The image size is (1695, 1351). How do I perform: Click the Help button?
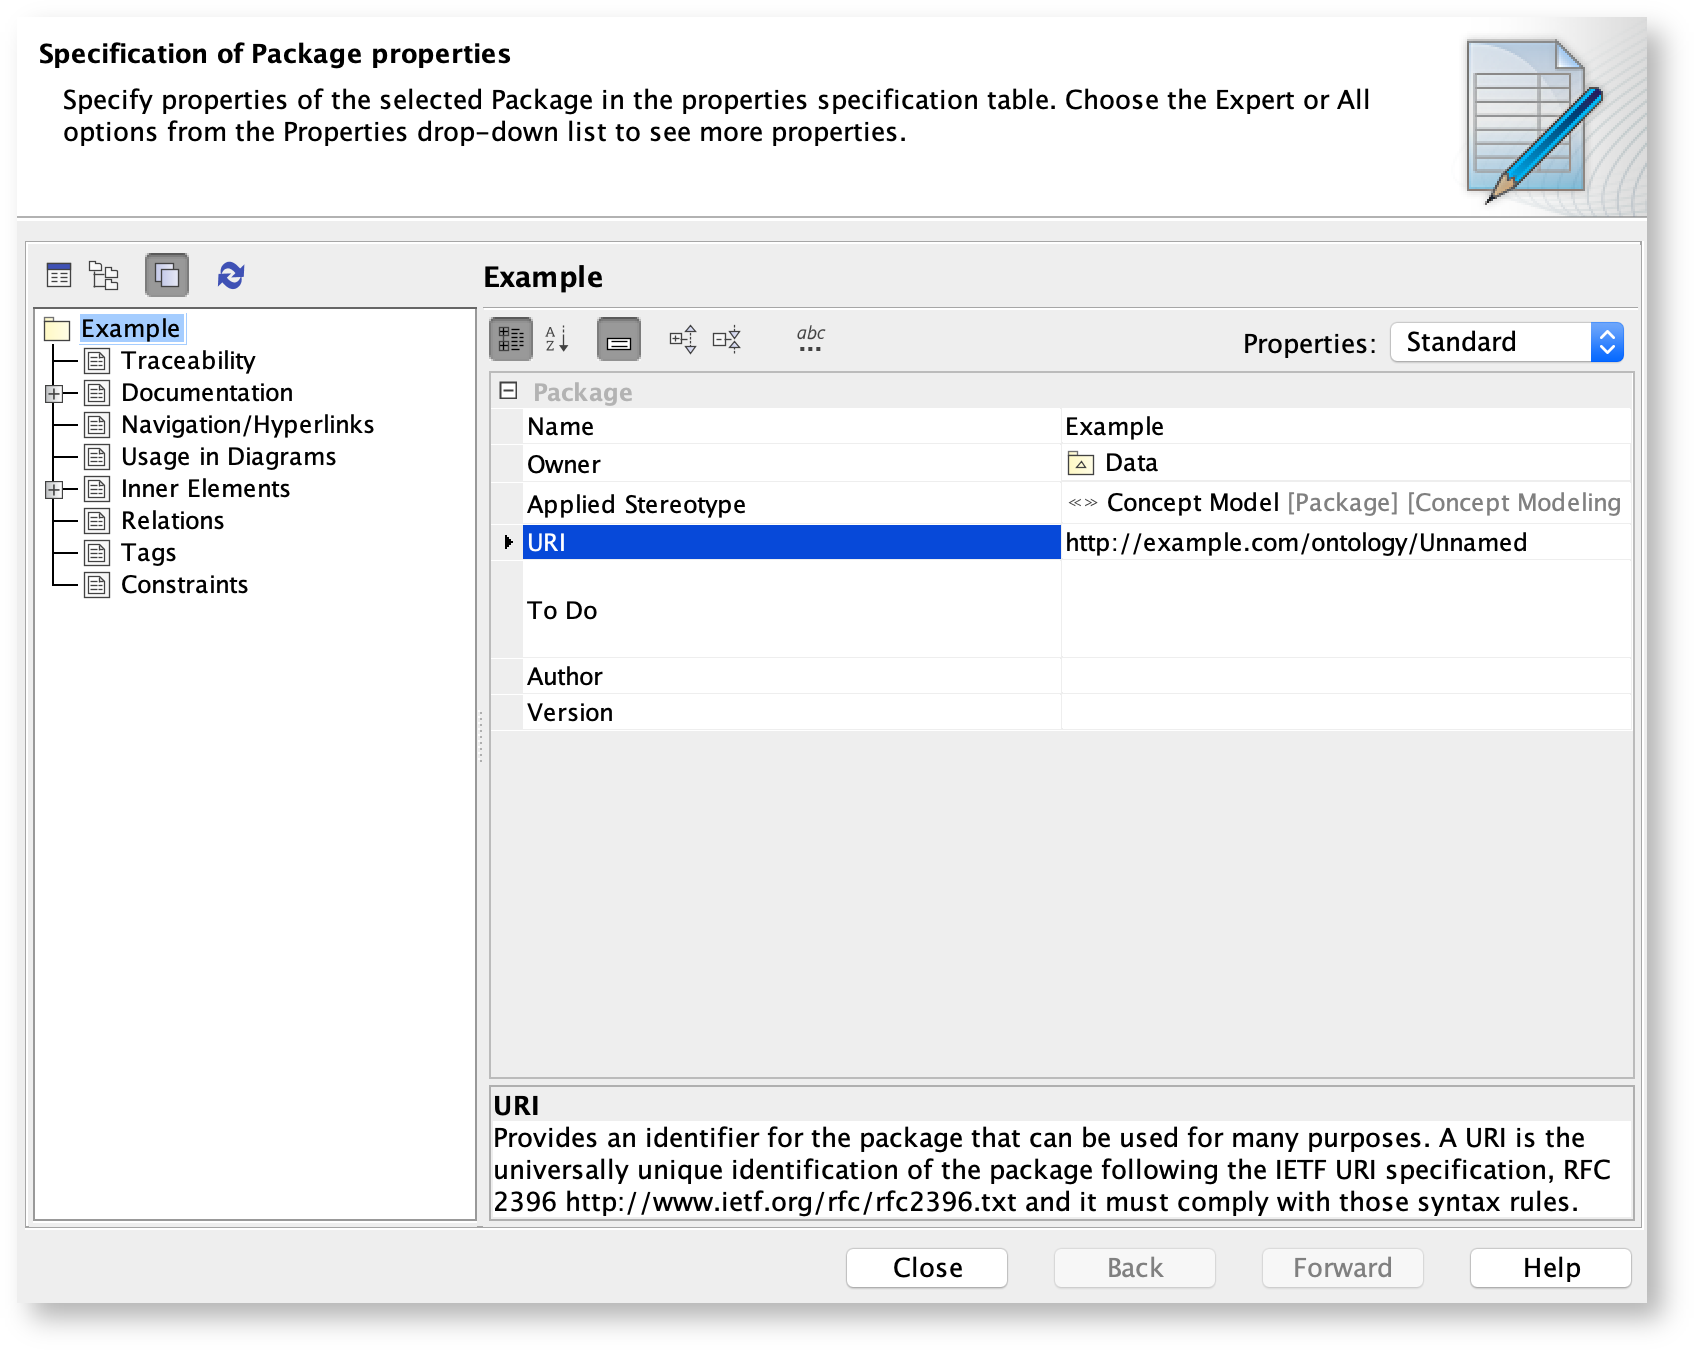coord(1550,1268)
